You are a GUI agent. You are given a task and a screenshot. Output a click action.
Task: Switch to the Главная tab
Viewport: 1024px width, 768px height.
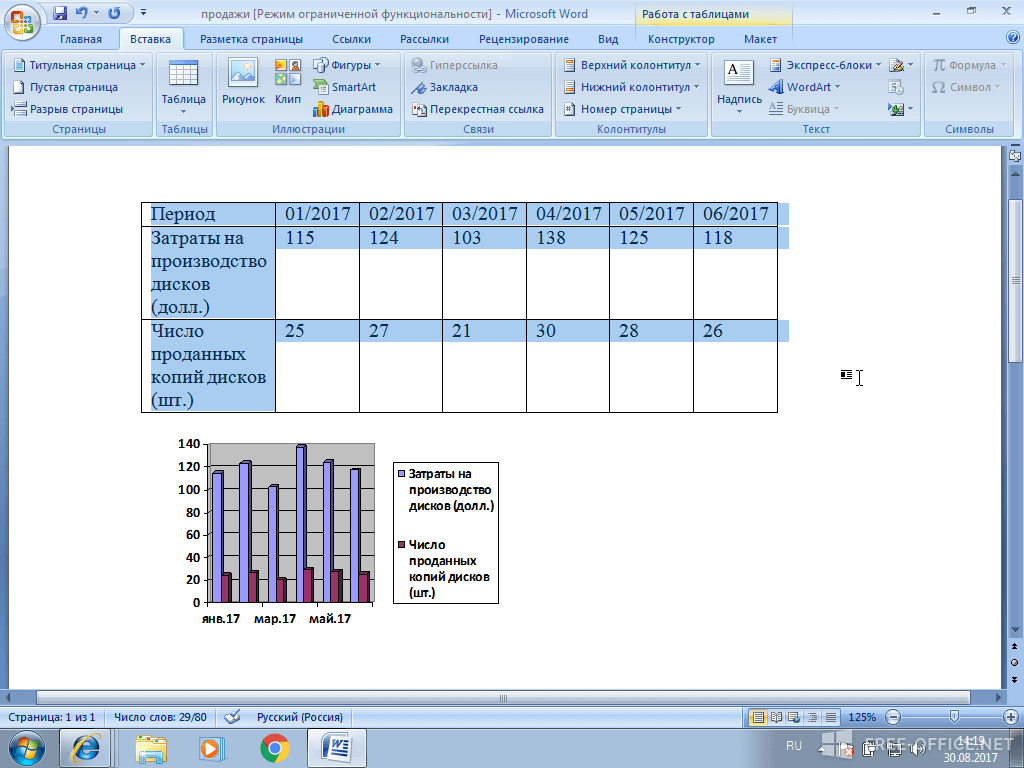tap(81, 39)
